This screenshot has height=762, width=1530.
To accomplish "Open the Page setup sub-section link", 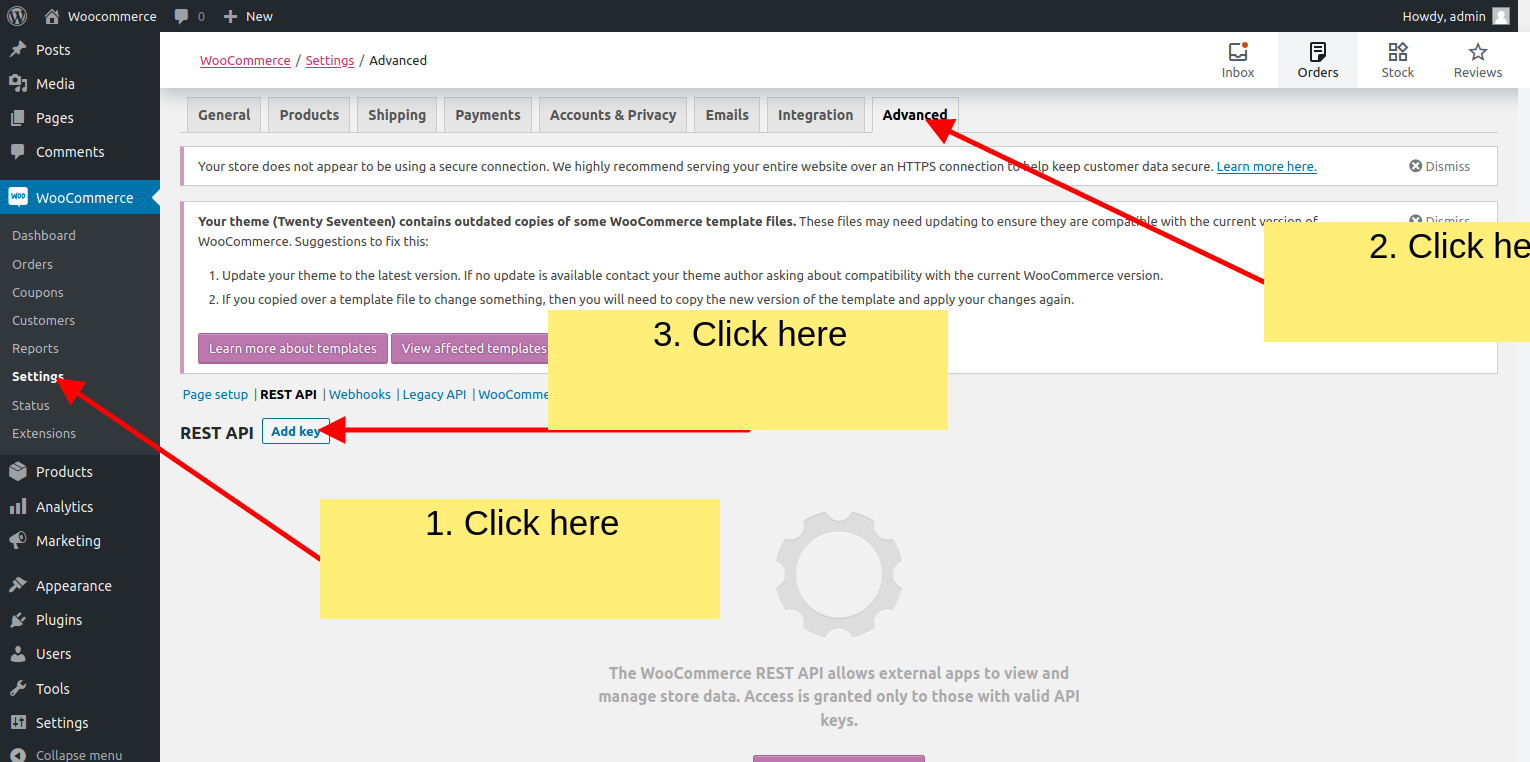I will pyautogui.click(x=215, y=394).
